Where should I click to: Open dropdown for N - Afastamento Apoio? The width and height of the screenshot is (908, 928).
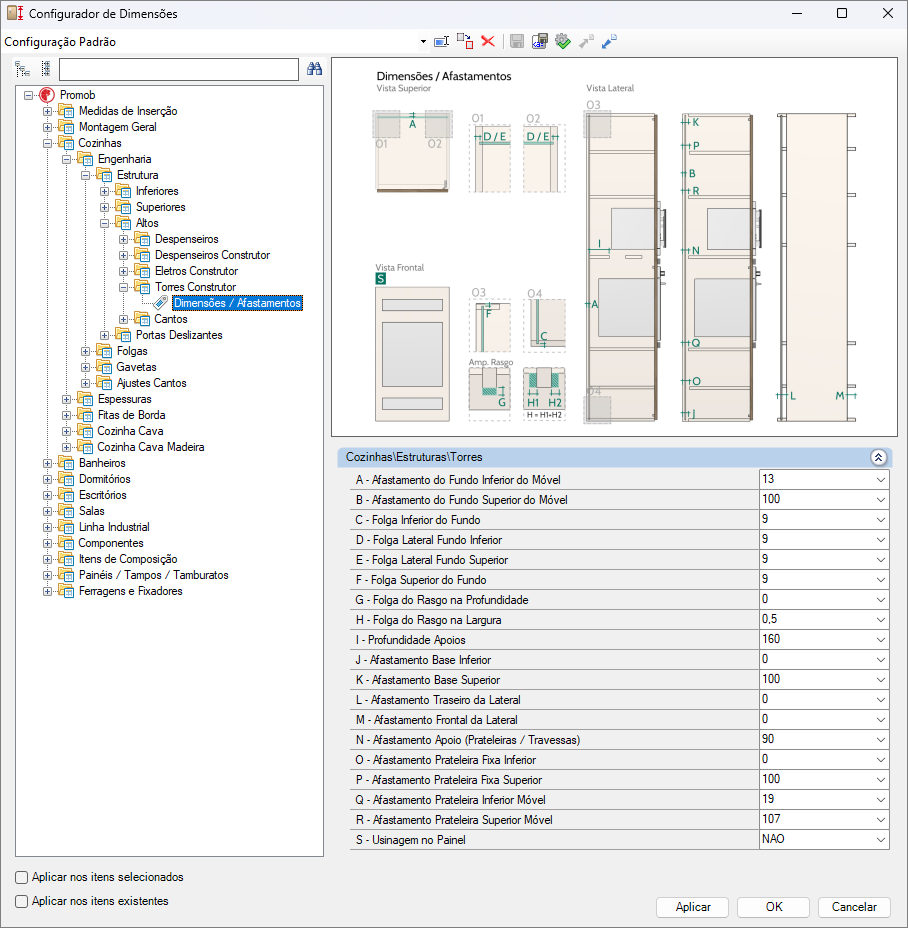881,739
